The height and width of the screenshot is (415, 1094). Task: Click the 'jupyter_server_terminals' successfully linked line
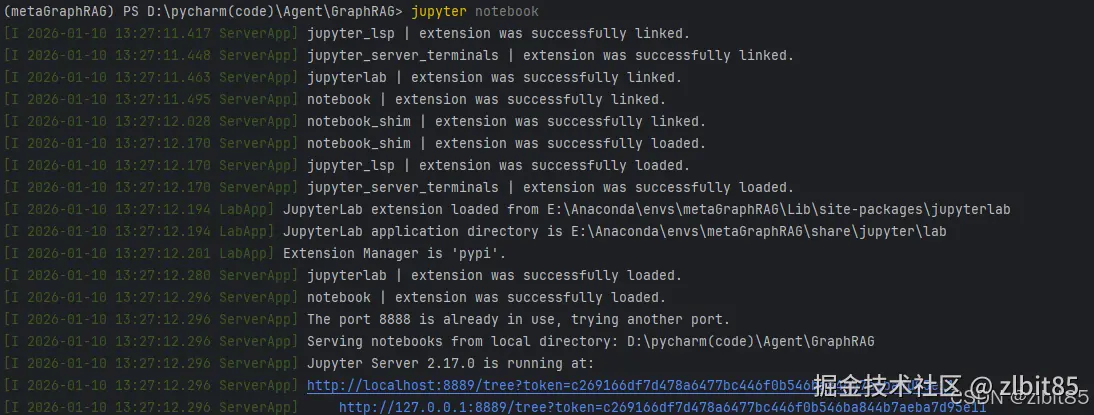[550, 55]
